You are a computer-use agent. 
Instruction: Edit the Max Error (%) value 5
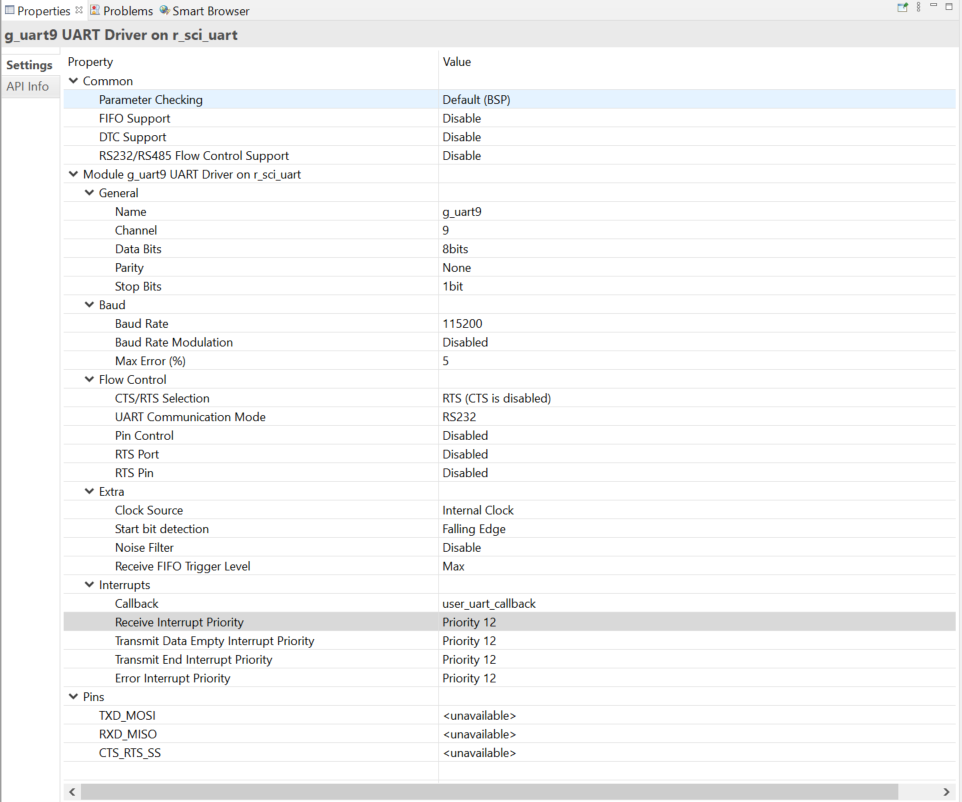coord(445,361)
